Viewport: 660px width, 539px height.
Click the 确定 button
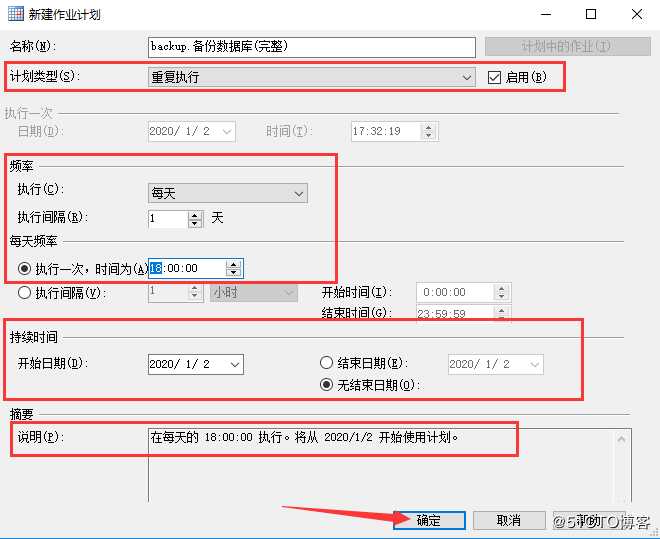coord(429,520)
